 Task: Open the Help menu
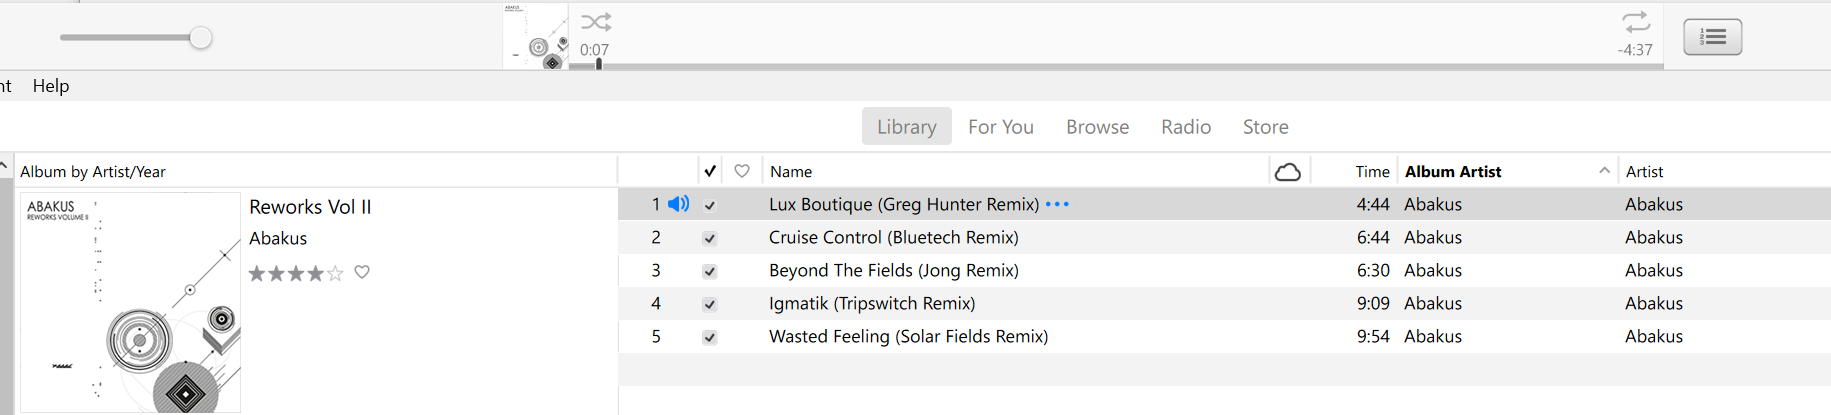[x=51, y=86]
